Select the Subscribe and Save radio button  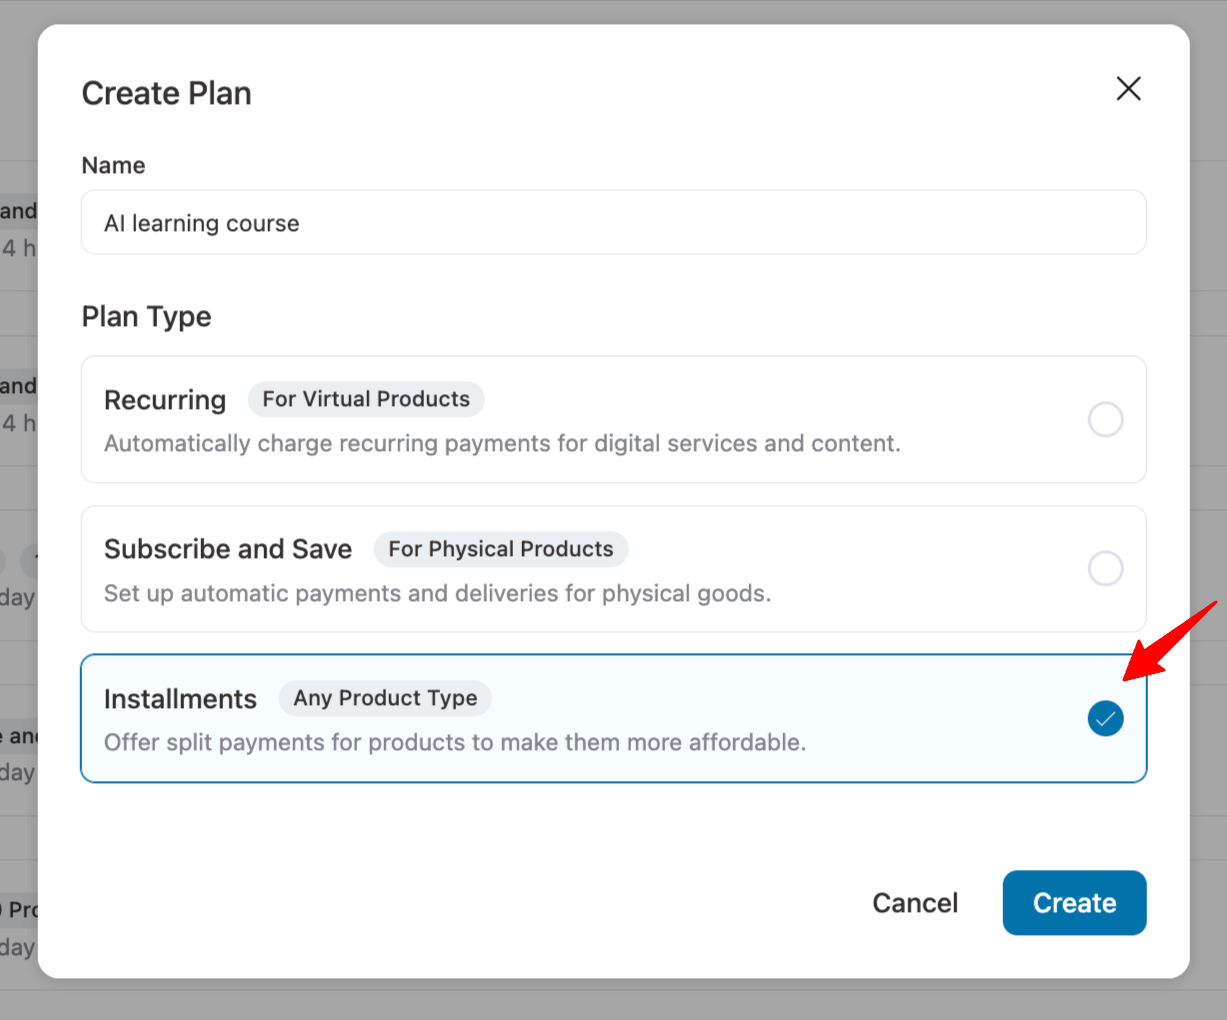click(x=1105, y=568)
